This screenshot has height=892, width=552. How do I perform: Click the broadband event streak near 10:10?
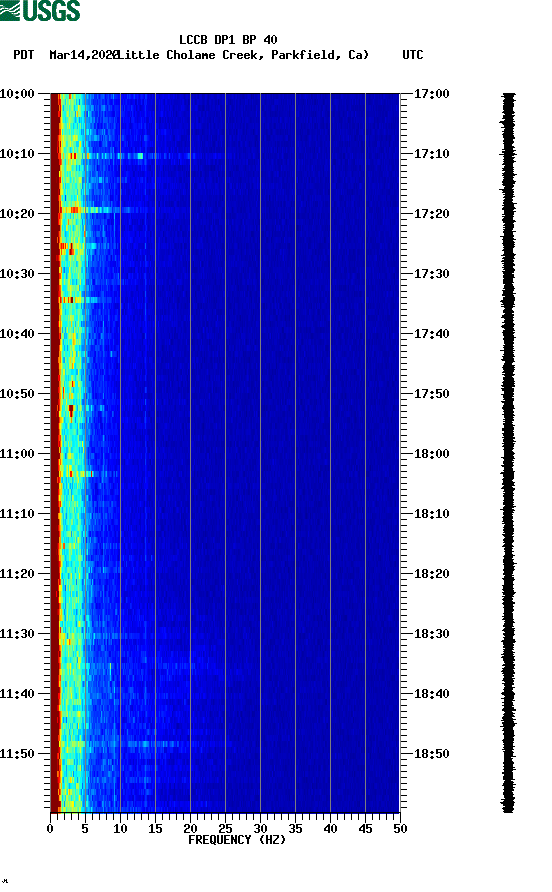coord(142,156)
